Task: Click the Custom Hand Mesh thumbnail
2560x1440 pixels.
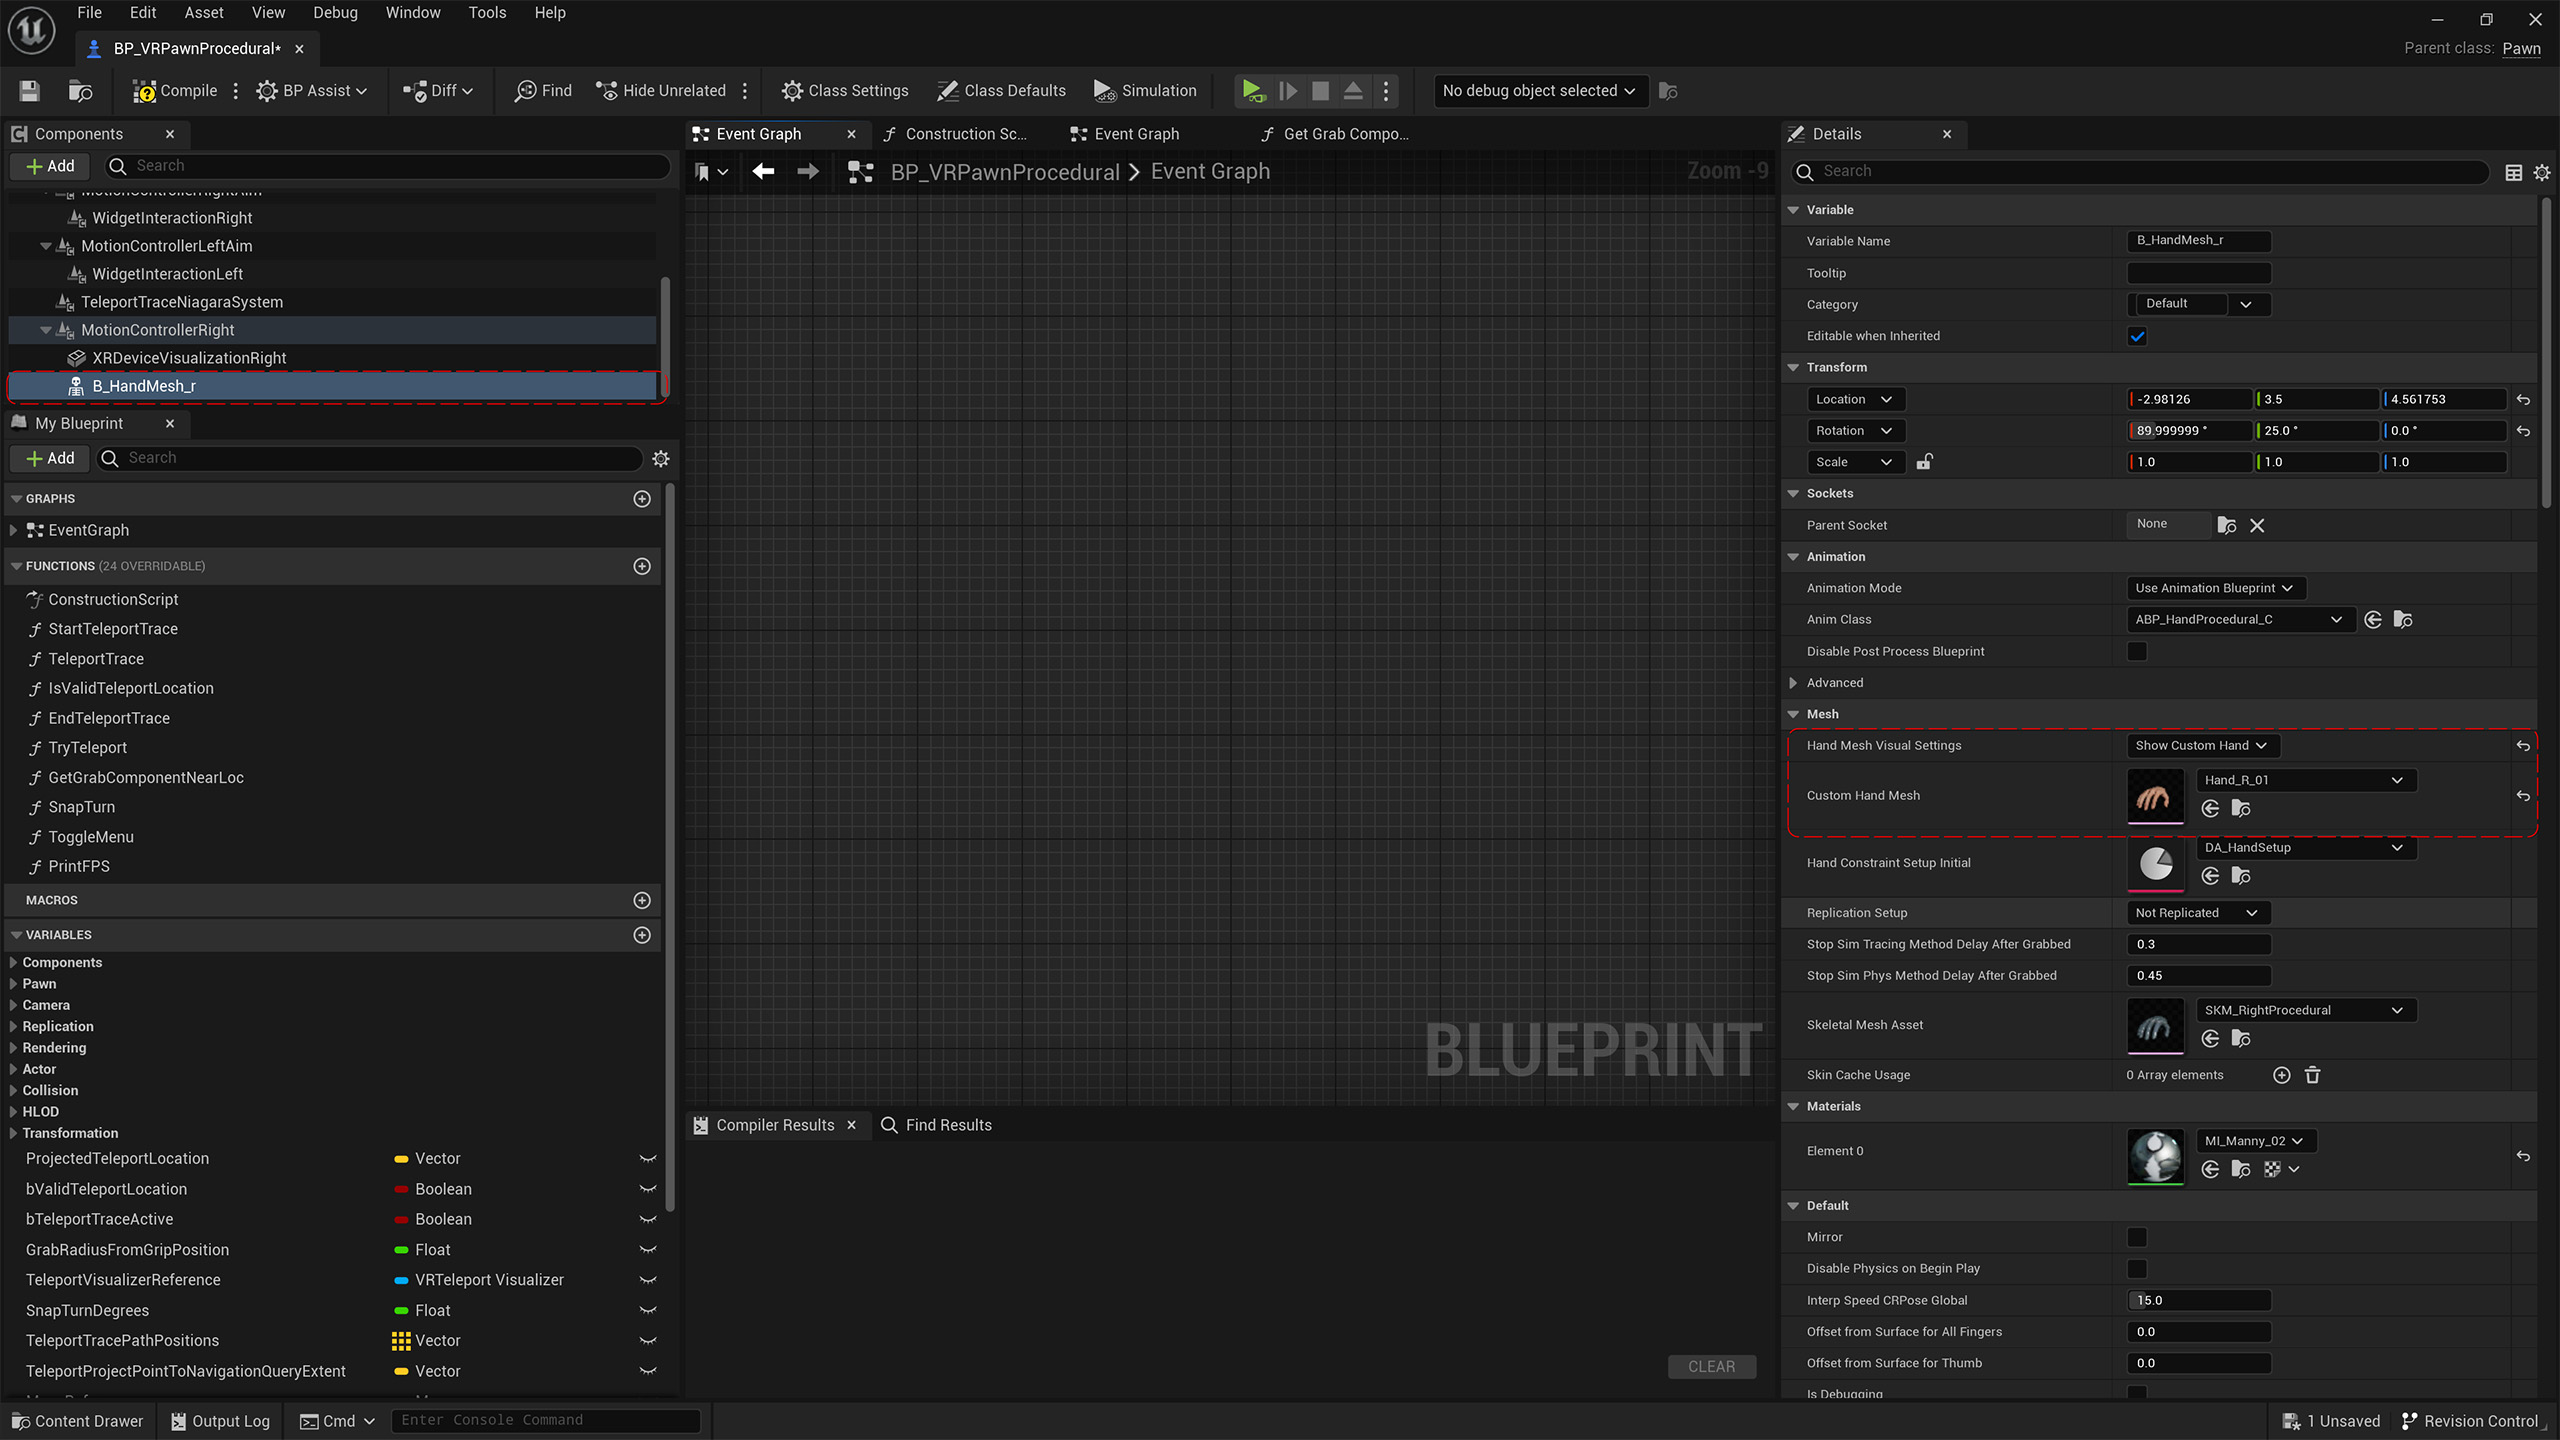Action: pos(2155,796)
